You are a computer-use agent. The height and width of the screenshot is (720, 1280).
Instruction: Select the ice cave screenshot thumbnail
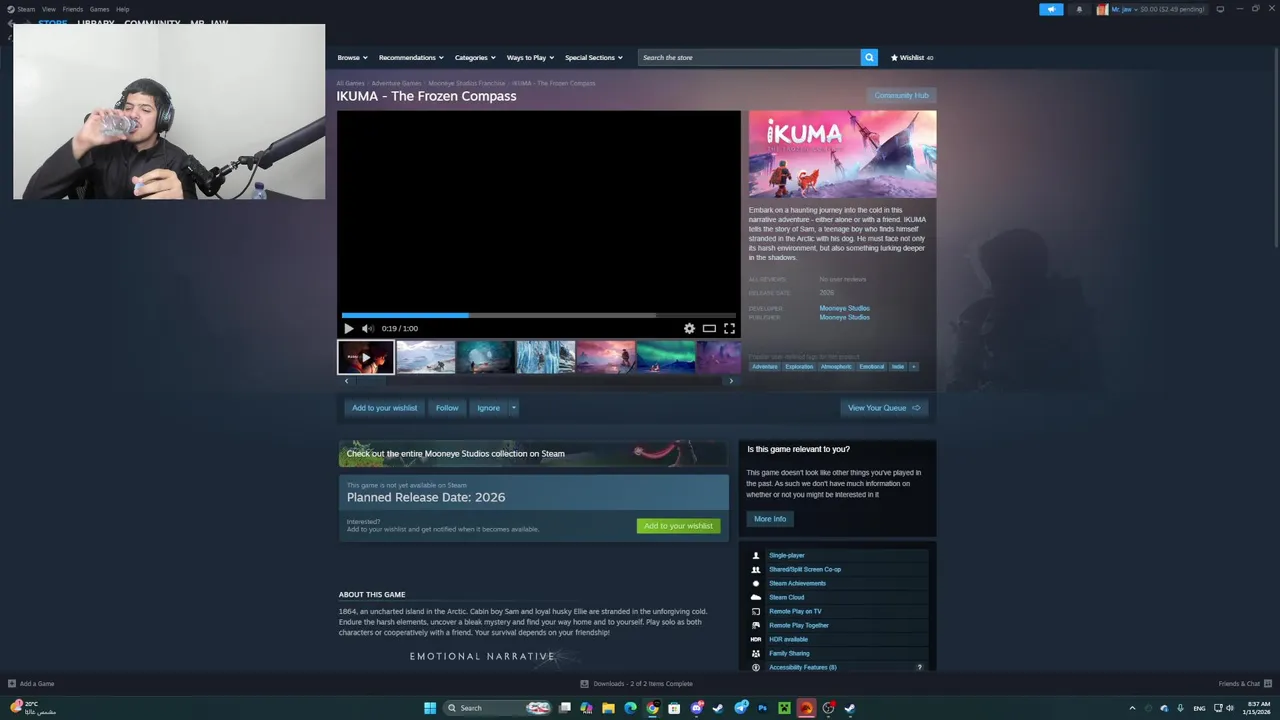click(x=485, y=357)
